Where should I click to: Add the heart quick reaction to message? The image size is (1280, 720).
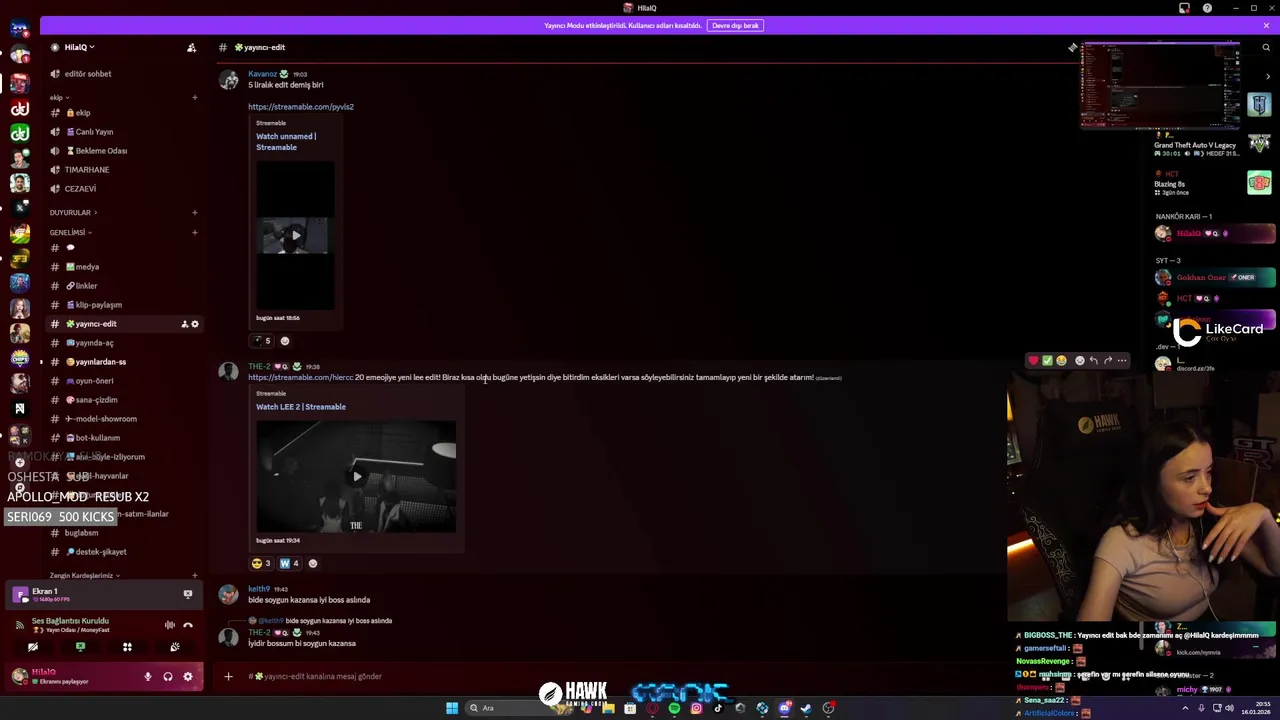(1033, 360)
